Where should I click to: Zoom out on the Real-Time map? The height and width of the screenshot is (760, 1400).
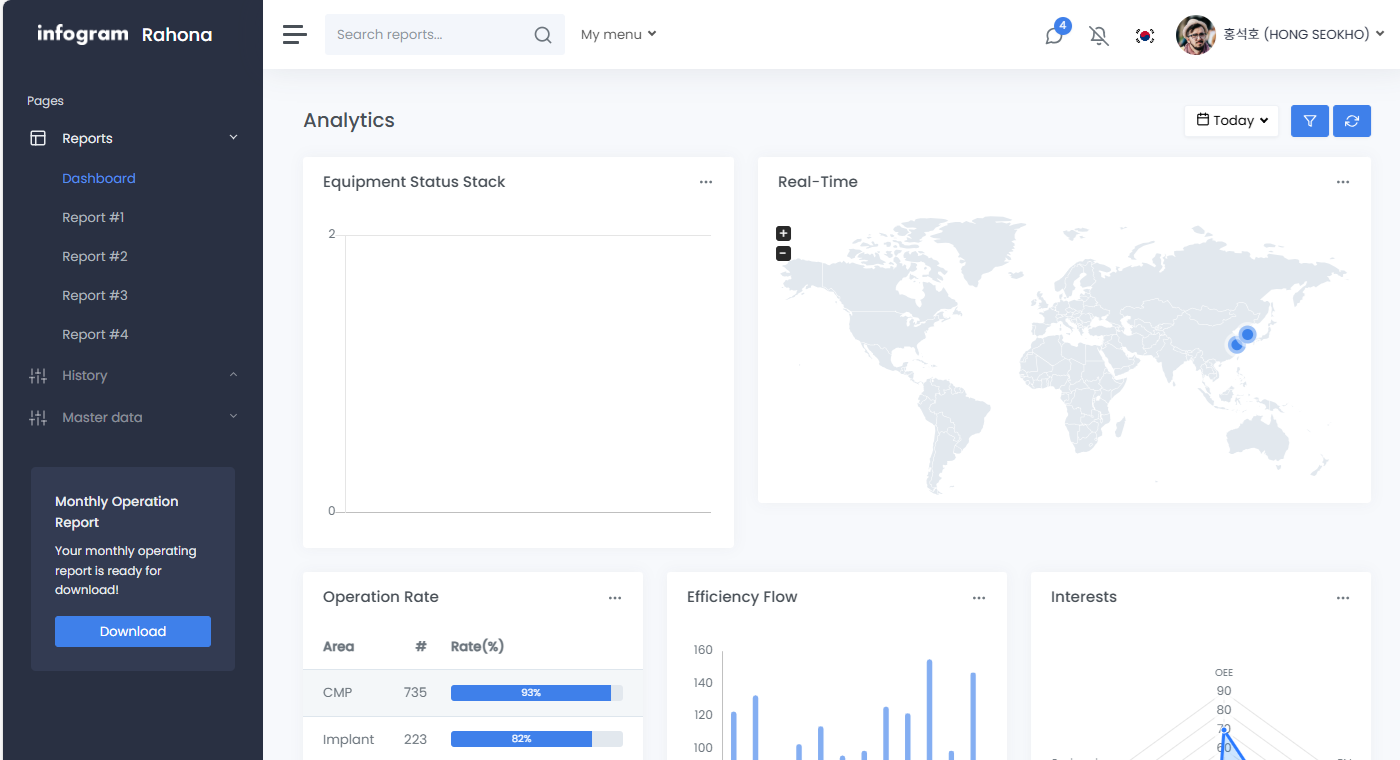tap(783, 254)
